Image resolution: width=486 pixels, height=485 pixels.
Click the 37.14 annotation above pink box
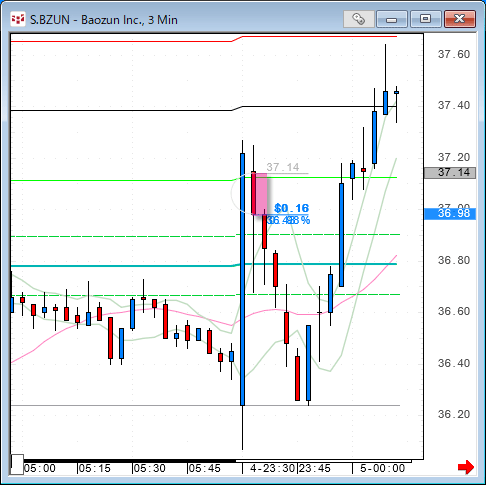(283, 167)
